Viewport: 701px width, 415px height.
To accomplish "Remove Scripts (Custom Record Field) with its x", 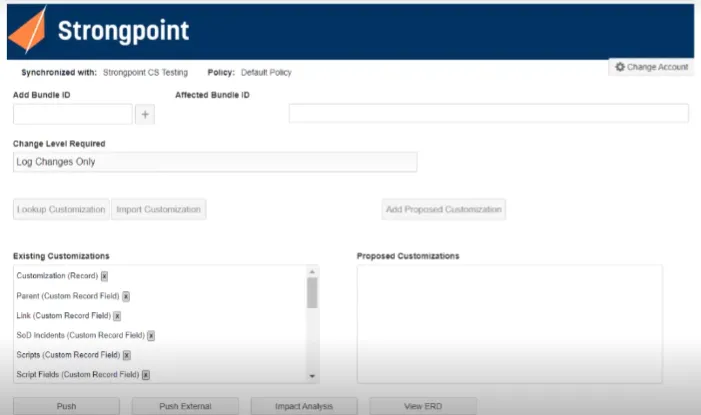I will pos(127,356).
